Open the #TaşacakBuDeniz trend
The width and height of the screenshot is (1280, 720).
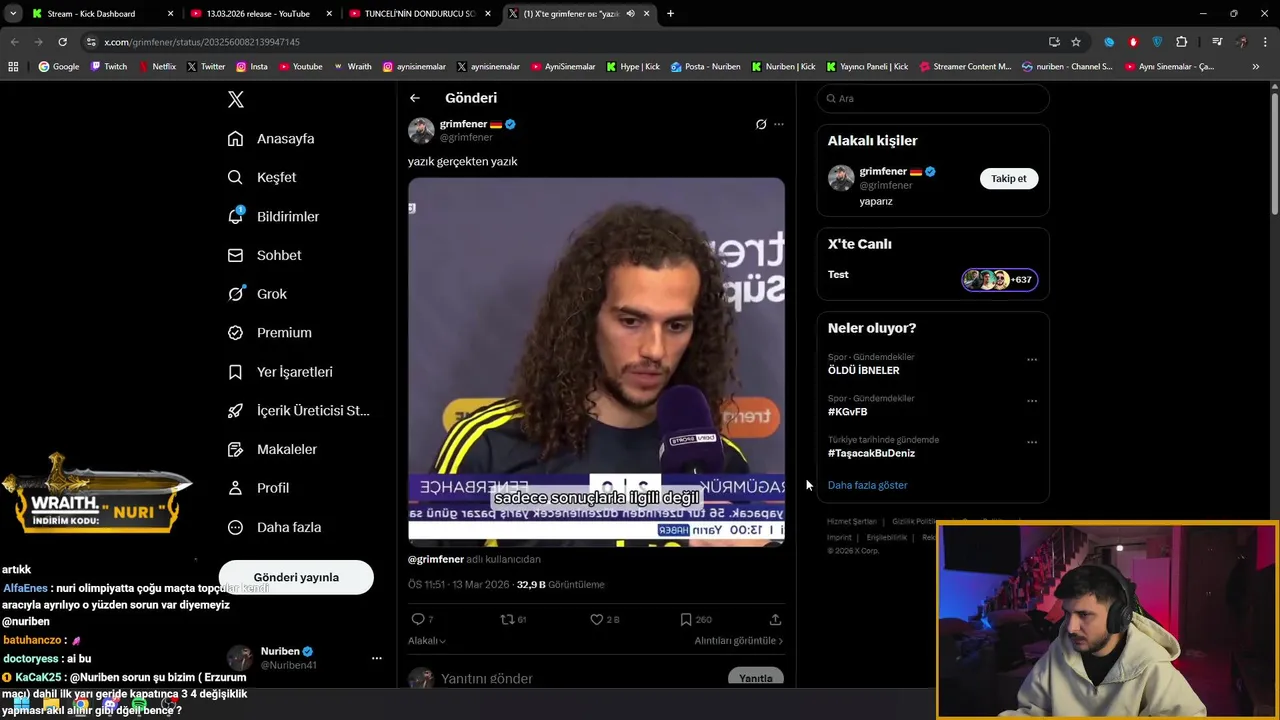(x=871, y=453)
